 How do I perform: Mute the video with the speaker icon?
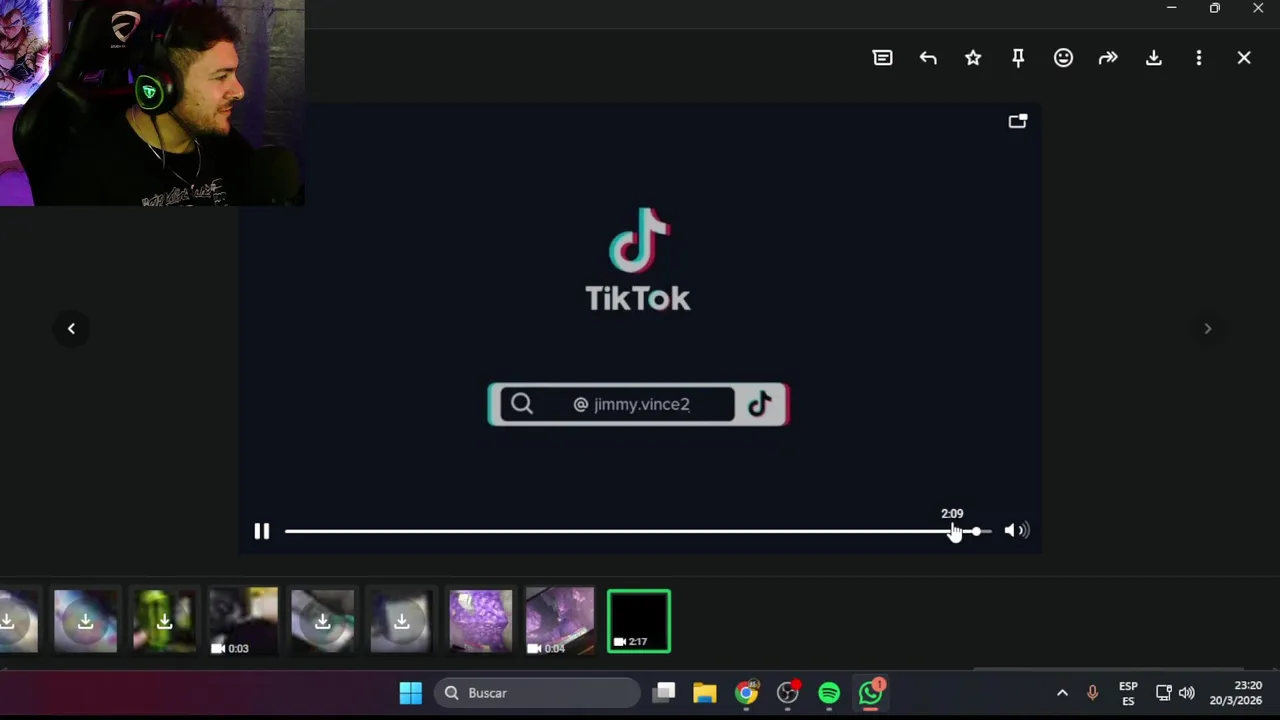(1016, 531)
